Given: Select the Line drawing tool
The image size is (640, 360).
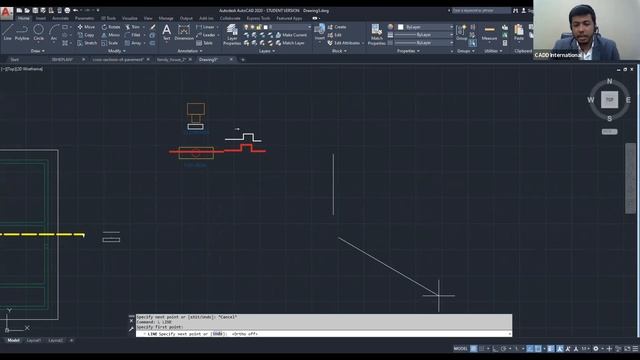Looking at the screenshot, I should 8,32.
